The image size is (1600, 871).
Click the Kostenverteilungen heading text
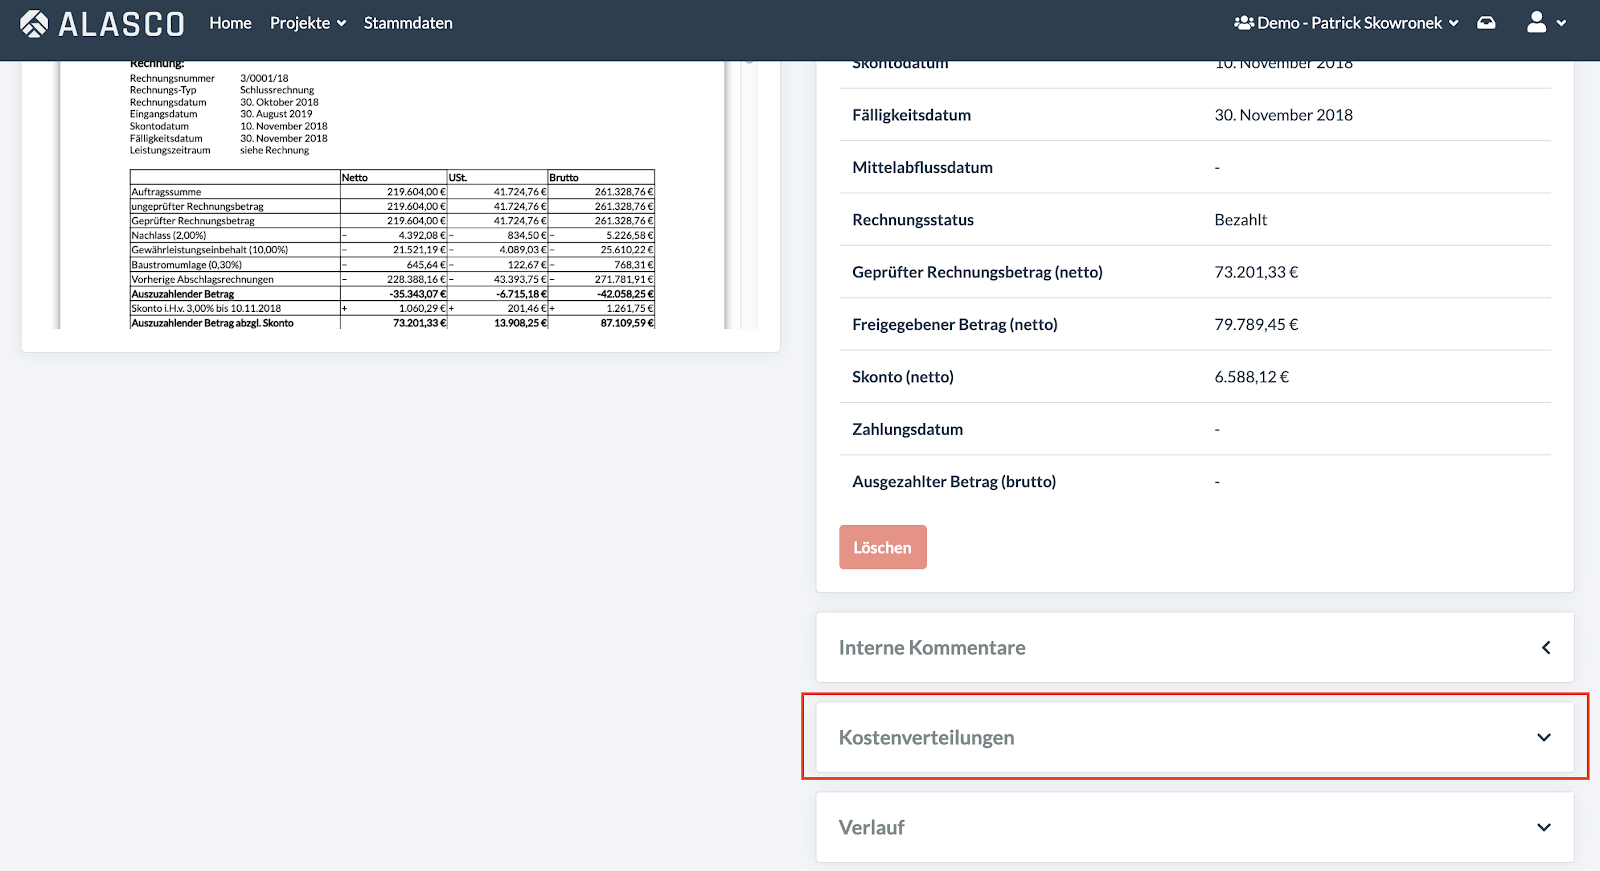926,737
